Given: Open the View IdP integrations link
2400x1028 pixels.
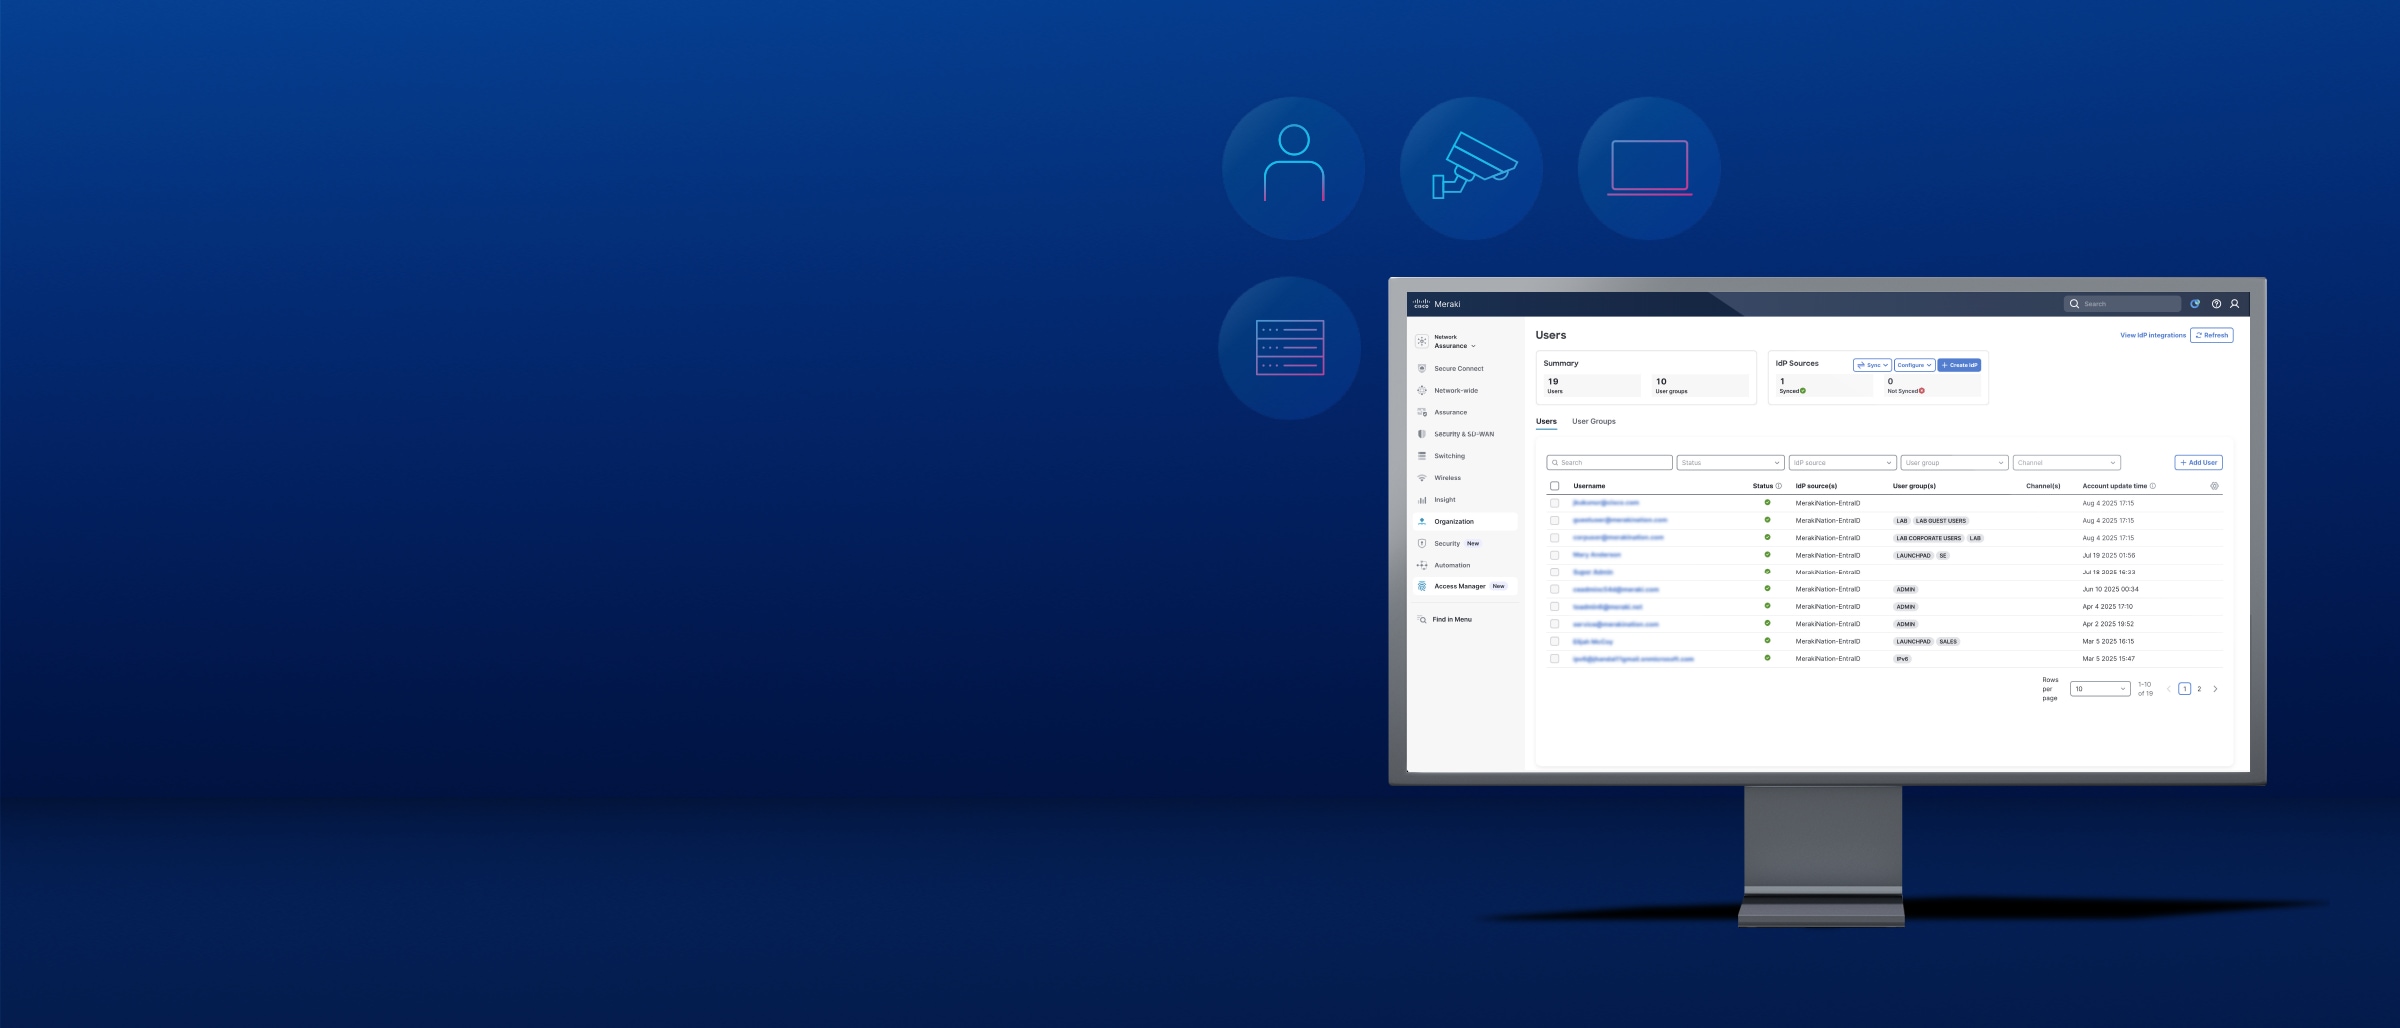Looking at the screenshot, I should tap(2153, 335).
